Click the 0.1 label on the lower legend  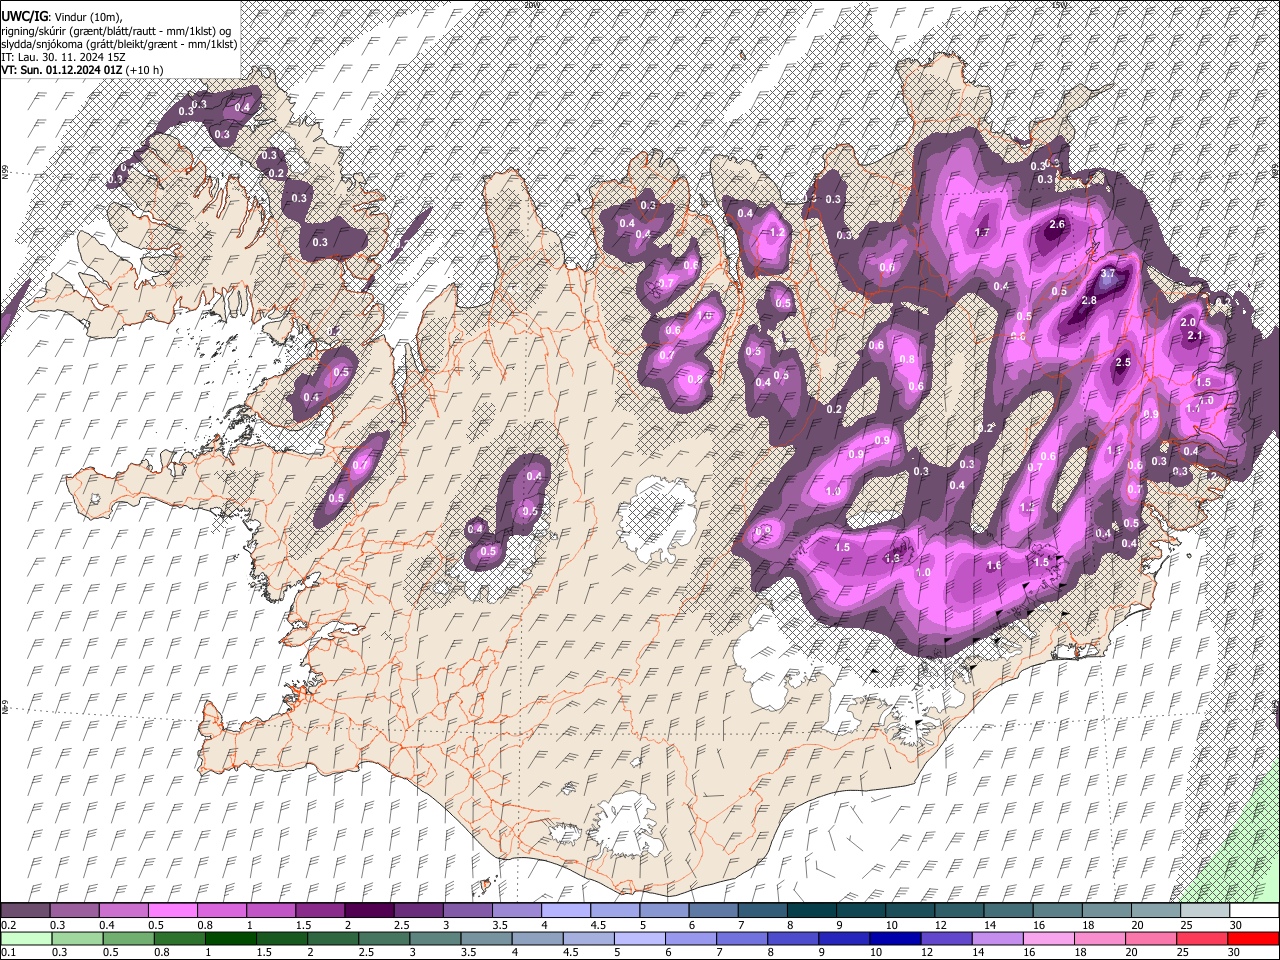point(8,953)
